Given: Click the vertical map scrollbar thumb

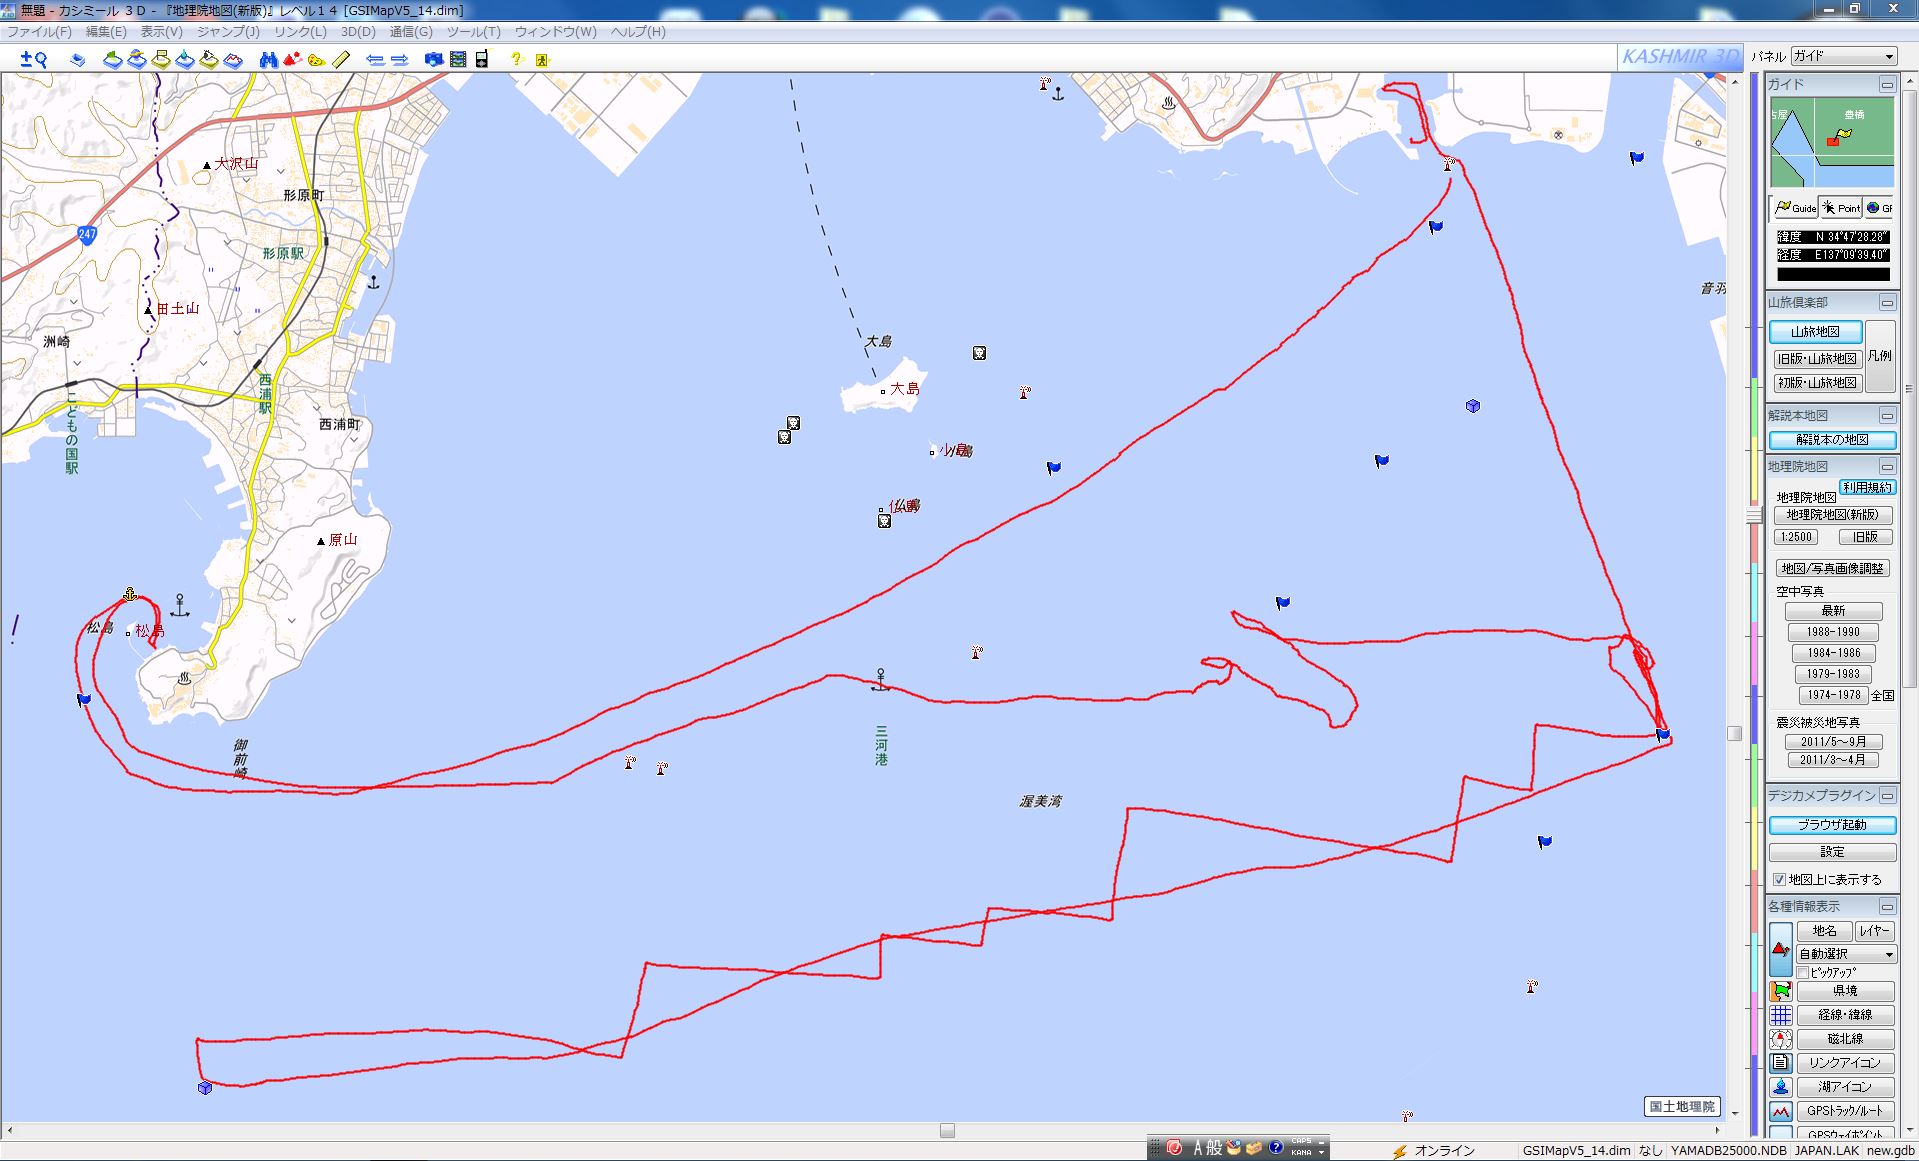Looking at the screenshot, I should tap(1735, 734).
